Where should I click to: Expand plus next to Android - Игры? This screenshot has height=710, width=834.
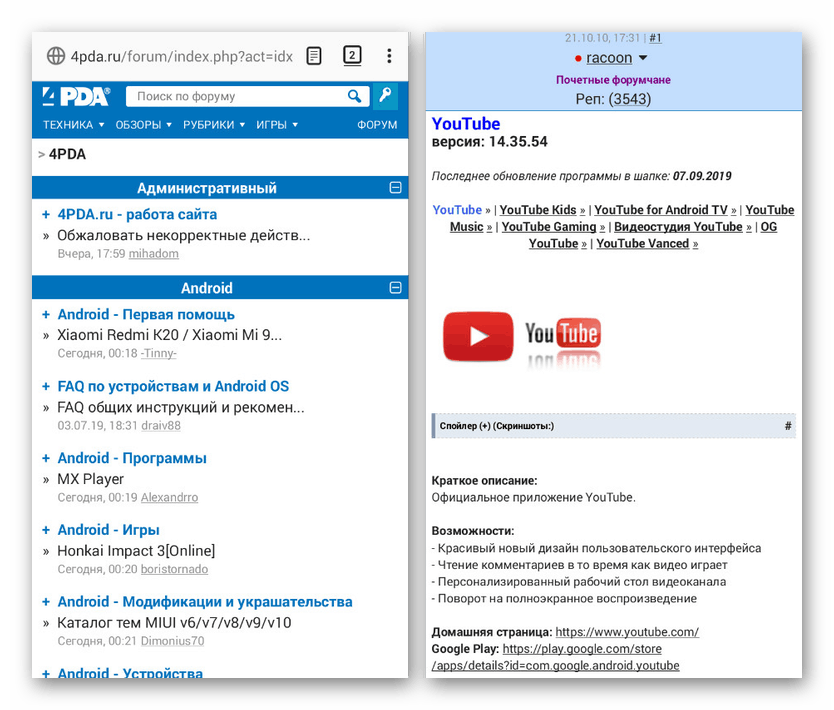pyautogui.click(x=46, y=530)
